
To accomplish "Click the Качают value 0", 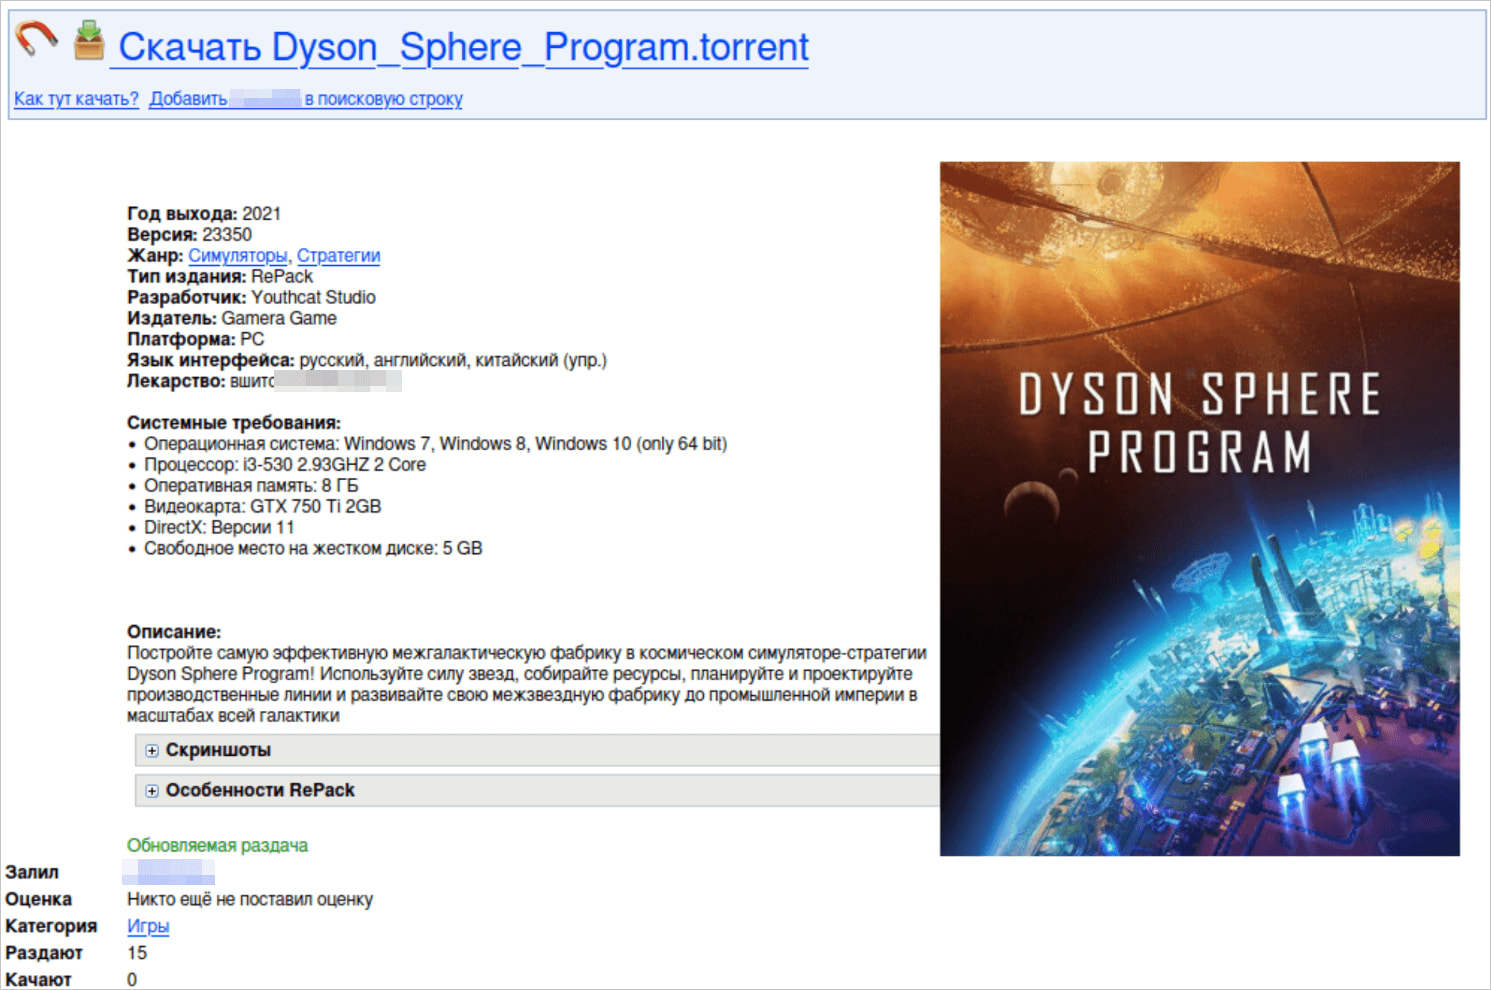I will (x=132, y=980).
